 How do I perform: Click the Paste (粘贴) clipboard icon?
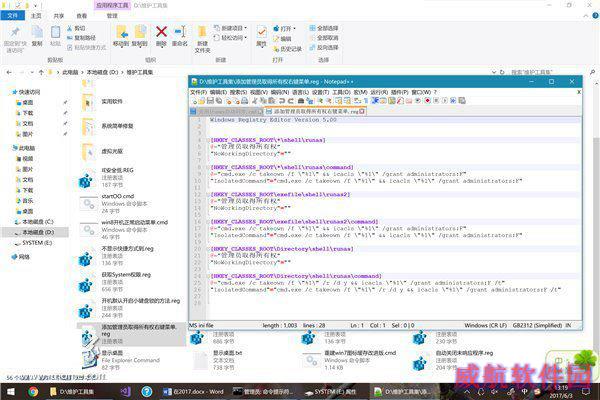(55, 32)
